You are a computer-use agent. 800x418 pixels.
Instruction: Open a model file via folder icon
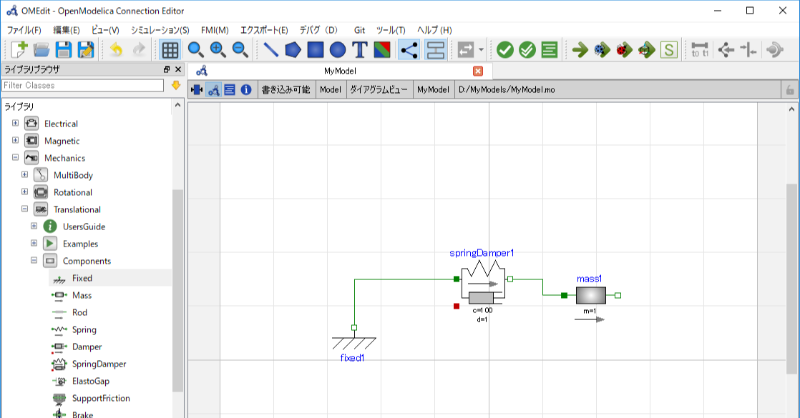pos(41,50)
